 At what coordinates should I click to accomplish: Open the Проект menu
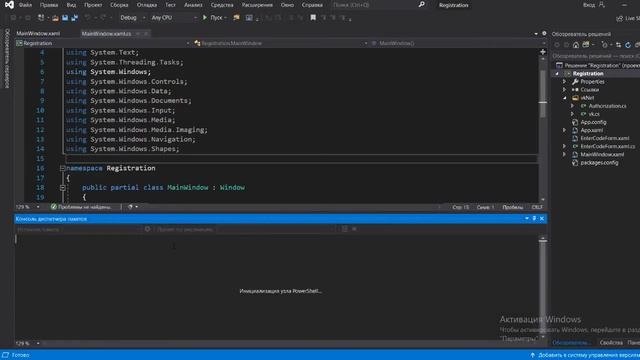[x=93, y=5]
